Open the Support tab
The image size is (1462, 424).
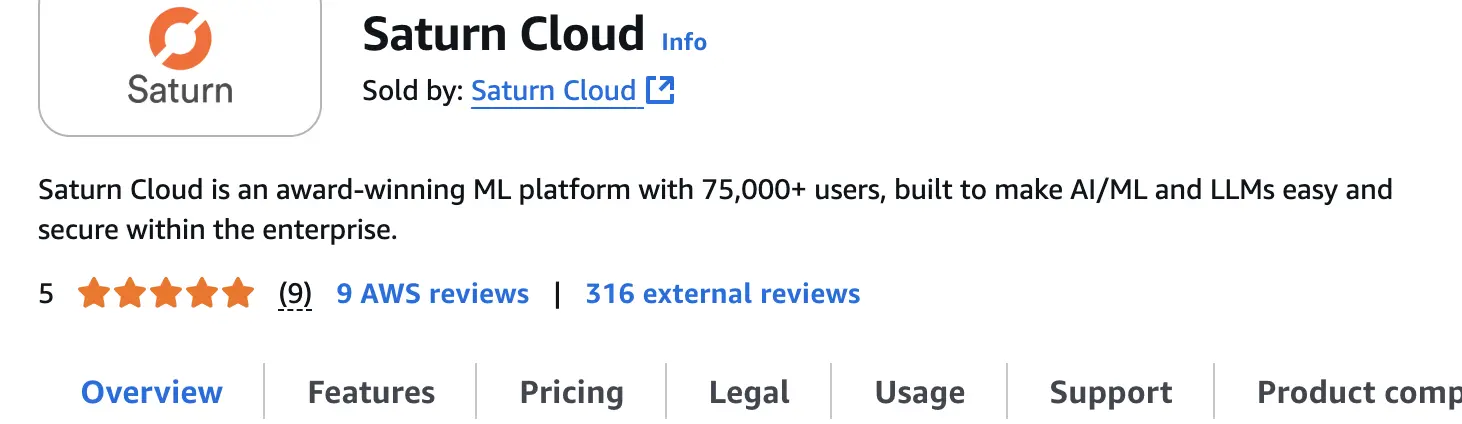point(1110,392)
